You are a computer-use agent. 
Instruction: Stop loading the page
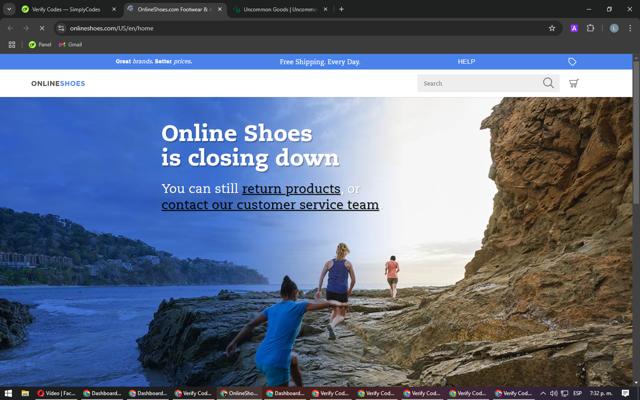point(42,28)
